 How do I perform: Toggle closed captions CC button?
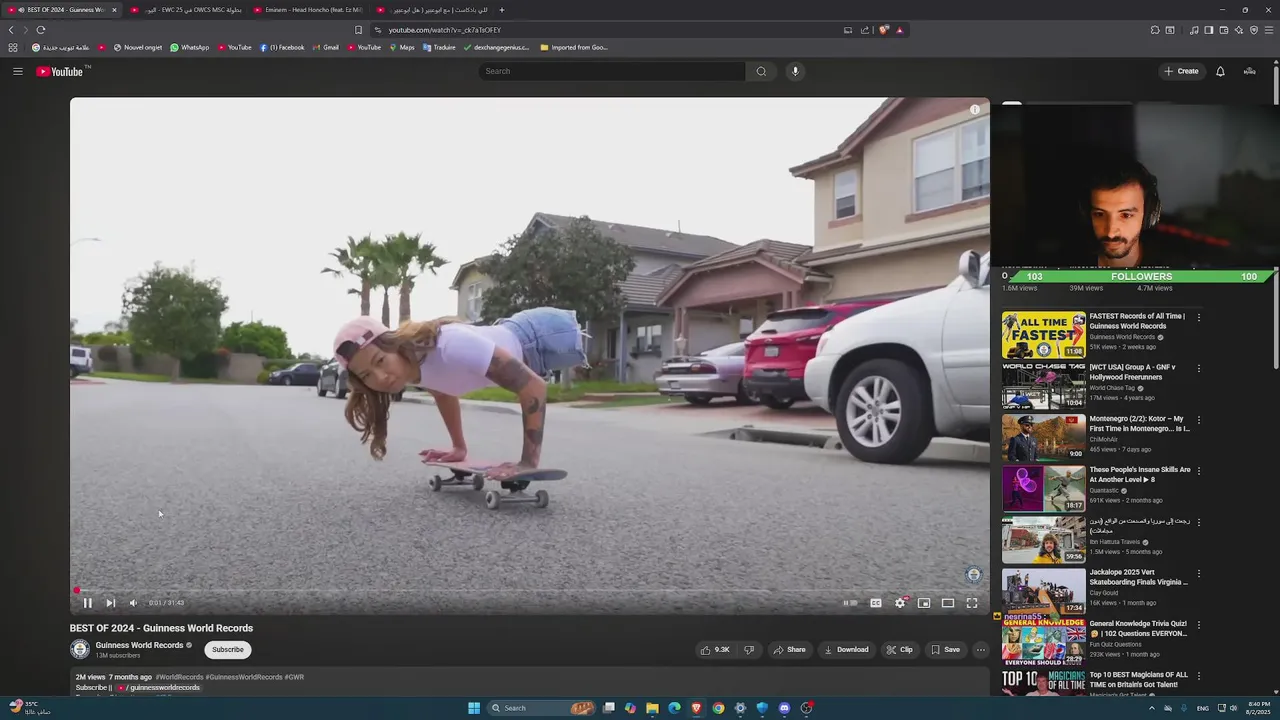[x=876, y=603]
